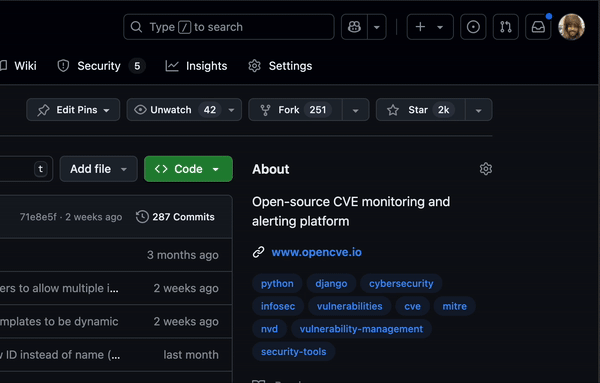Open the create new plus menu
600x383 pixels.
430,27
